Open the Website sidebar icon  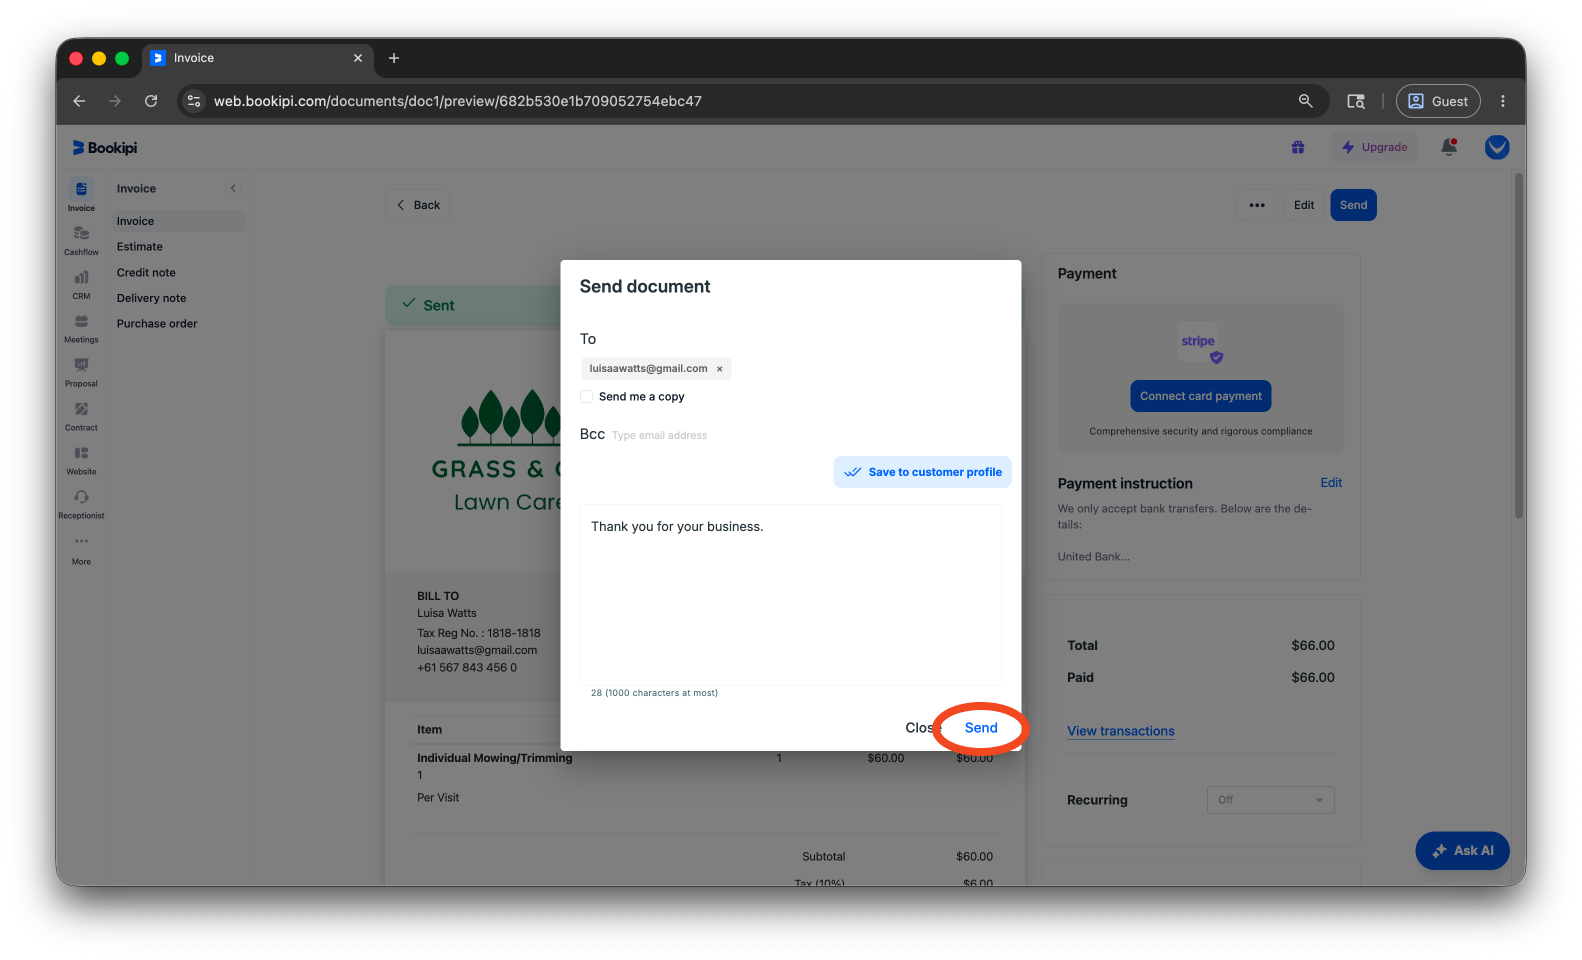click(81, 459)
